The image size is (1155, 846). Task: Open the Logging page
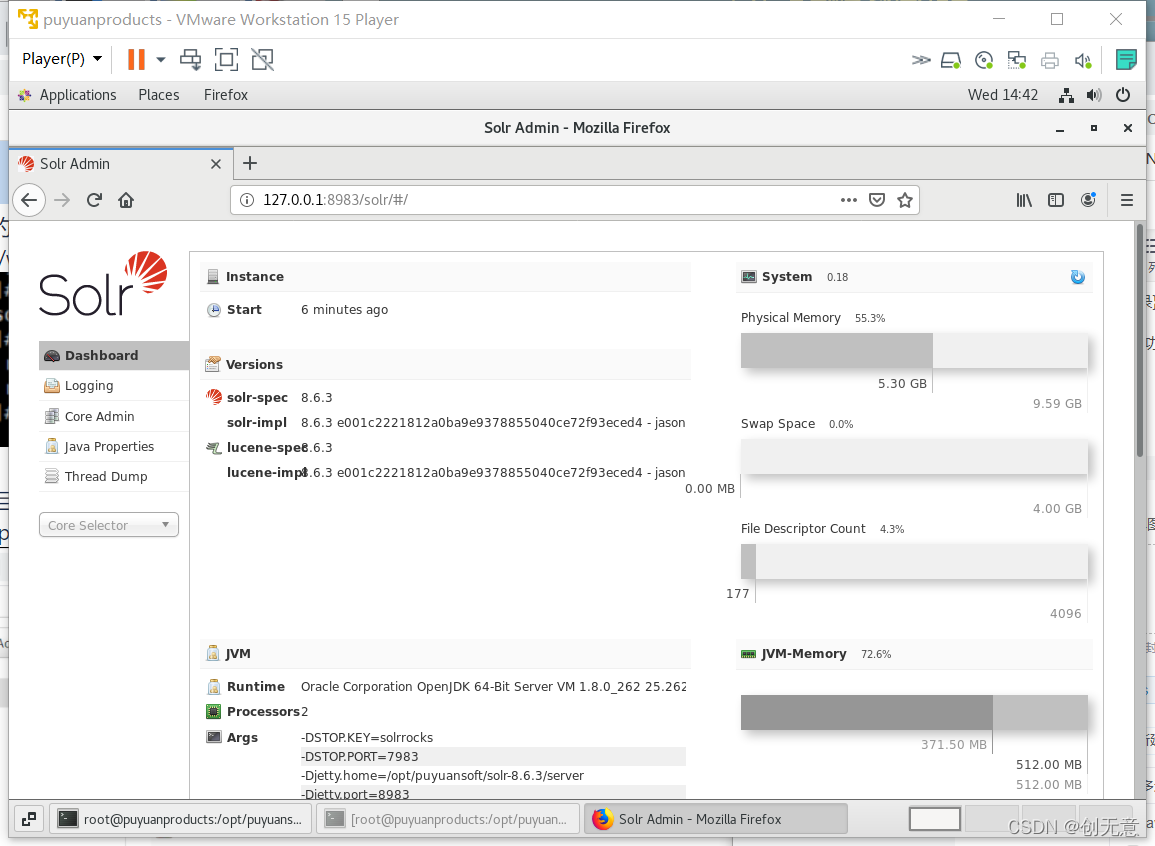(x=114, y=386)
